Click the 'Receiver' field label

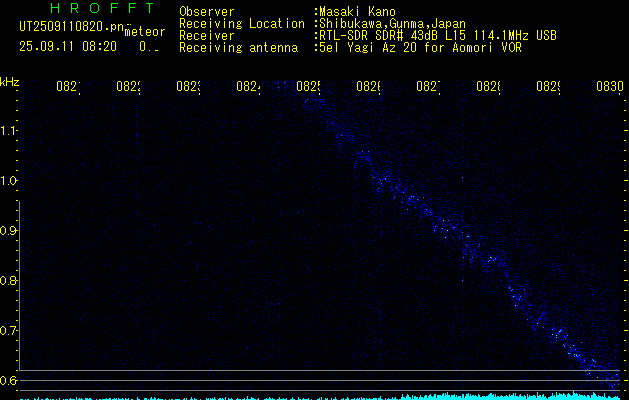tap(207, 36)
